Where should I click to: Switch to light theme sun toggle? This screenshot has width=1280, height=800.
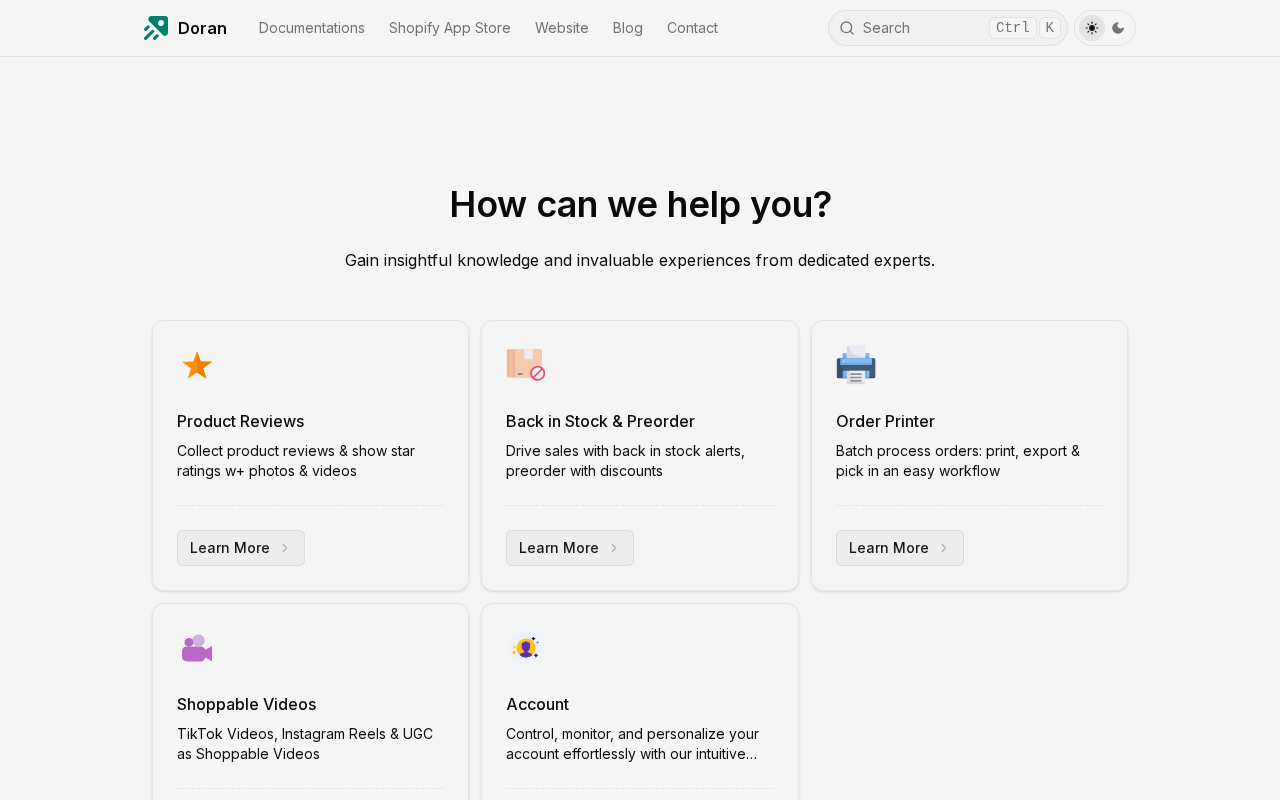[x=1092, y=28]
